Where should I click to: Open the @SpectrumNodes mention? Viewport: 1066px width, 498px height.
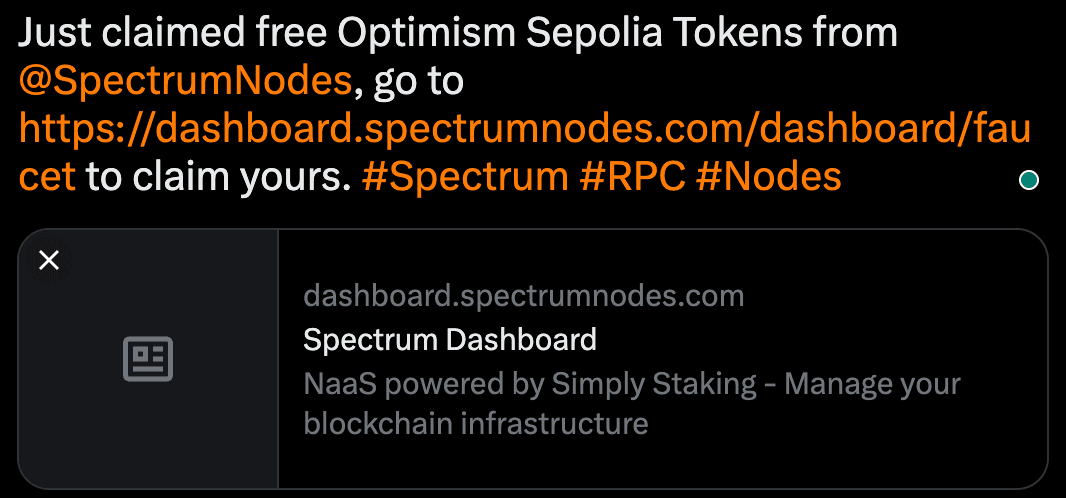185,82
